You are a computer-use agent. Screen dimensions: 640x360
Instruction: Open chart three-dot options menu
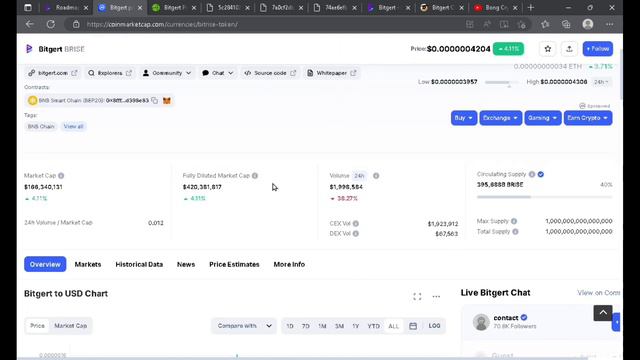coord(436,296)
